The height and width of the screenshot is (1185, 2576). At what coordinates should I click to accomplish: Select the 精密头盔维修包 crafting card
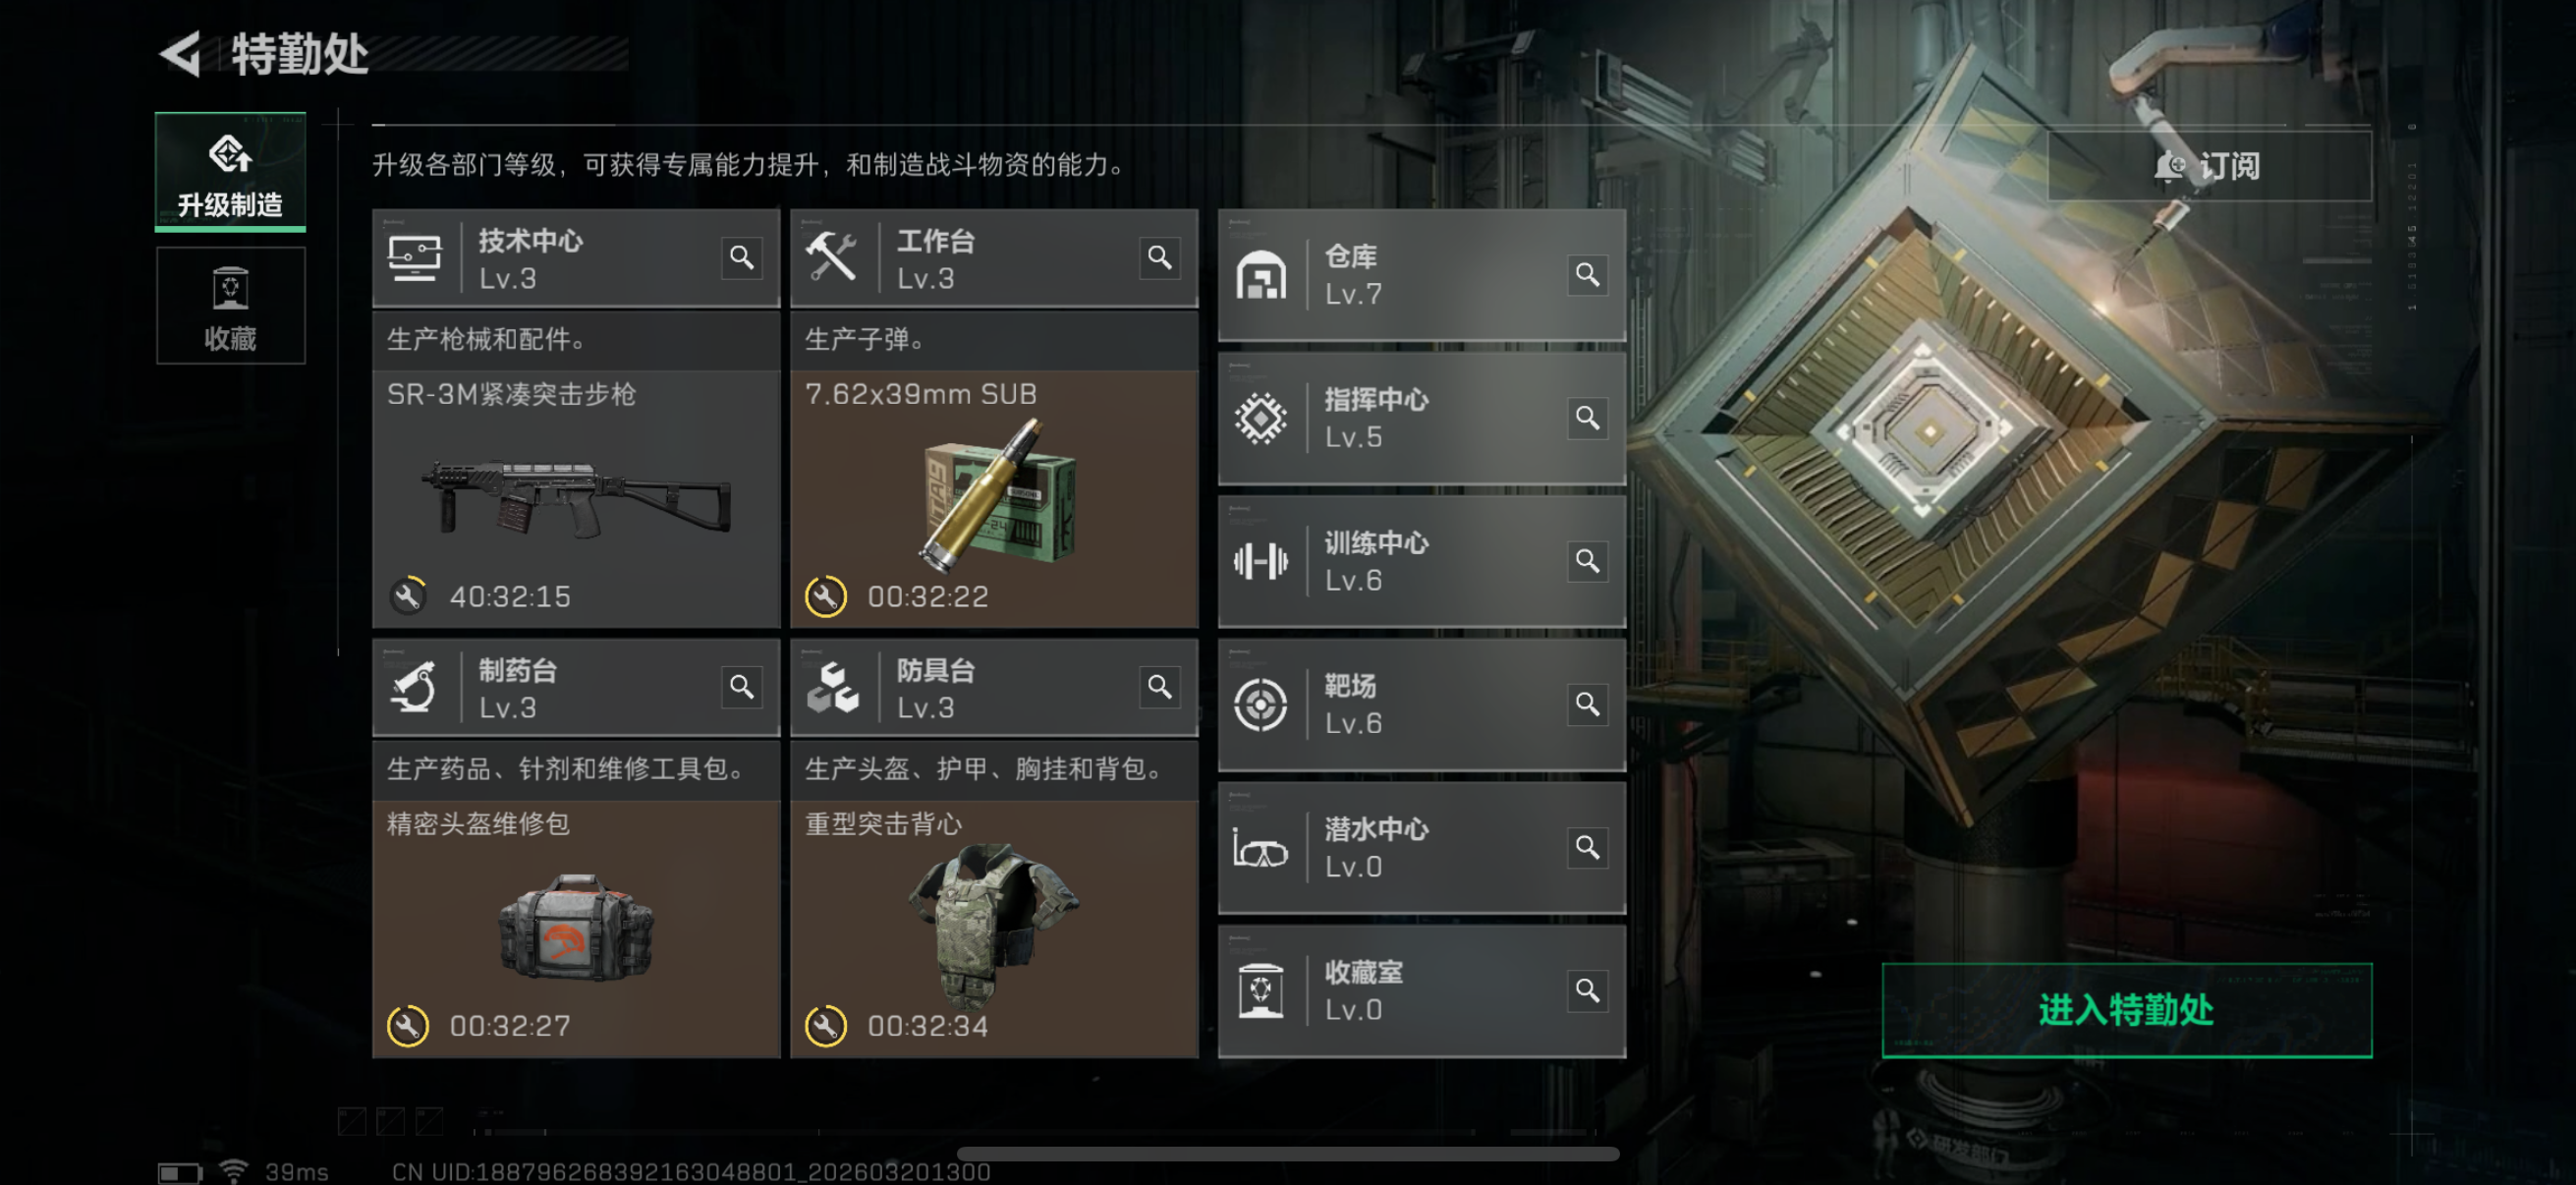576,928
